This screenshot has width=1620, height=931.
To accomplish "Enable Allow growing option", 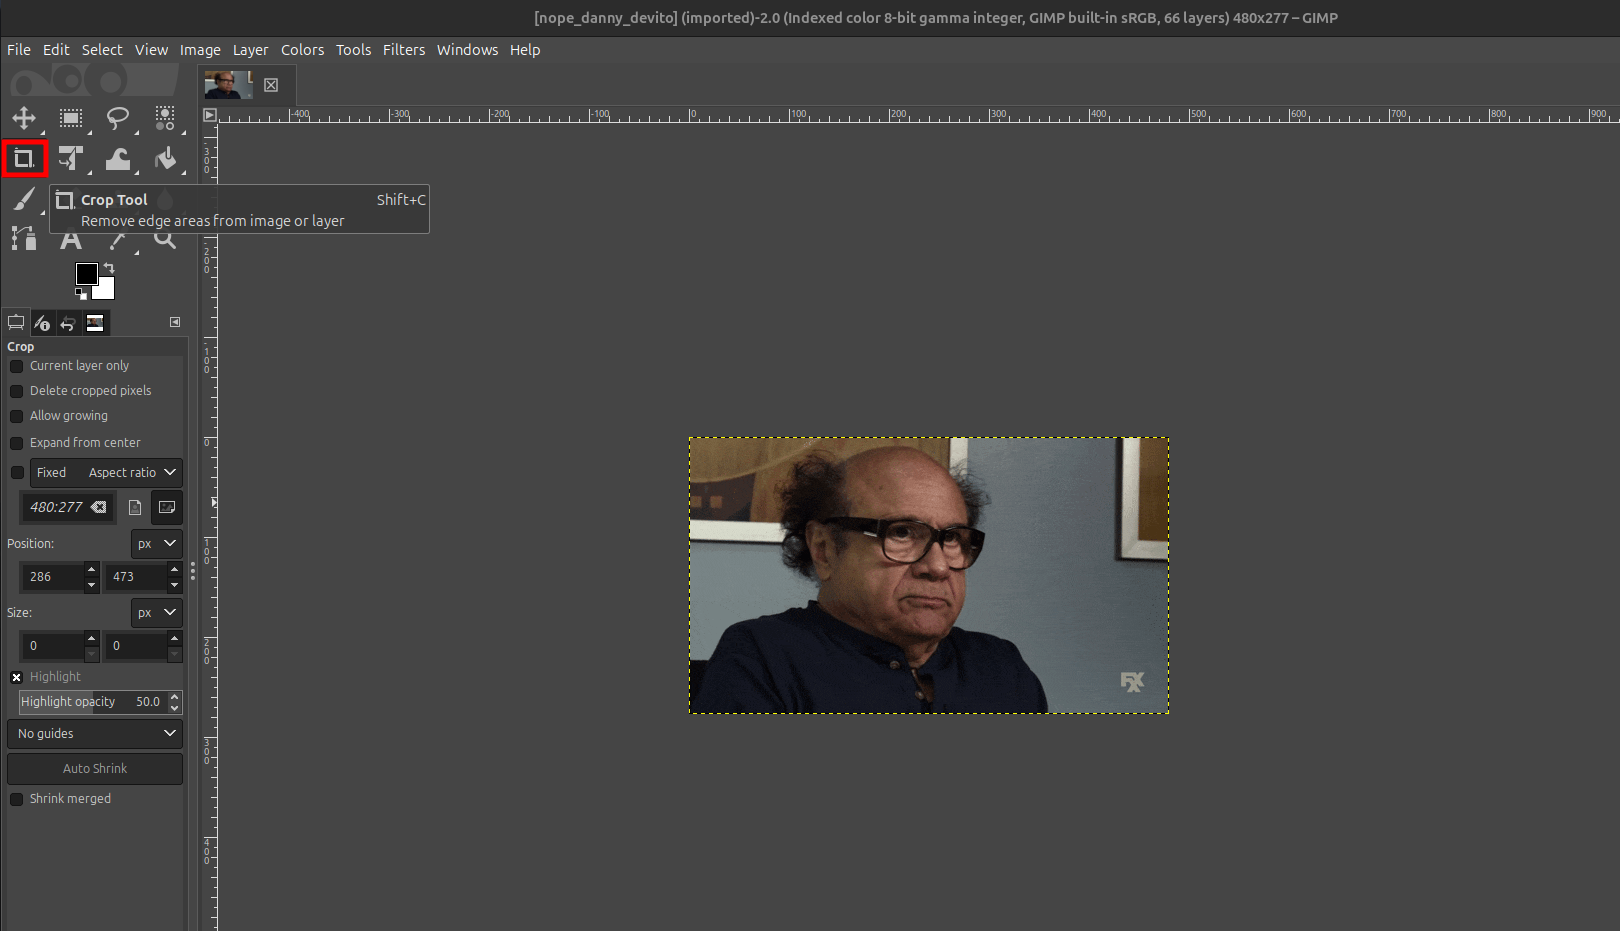I will 16,416.
